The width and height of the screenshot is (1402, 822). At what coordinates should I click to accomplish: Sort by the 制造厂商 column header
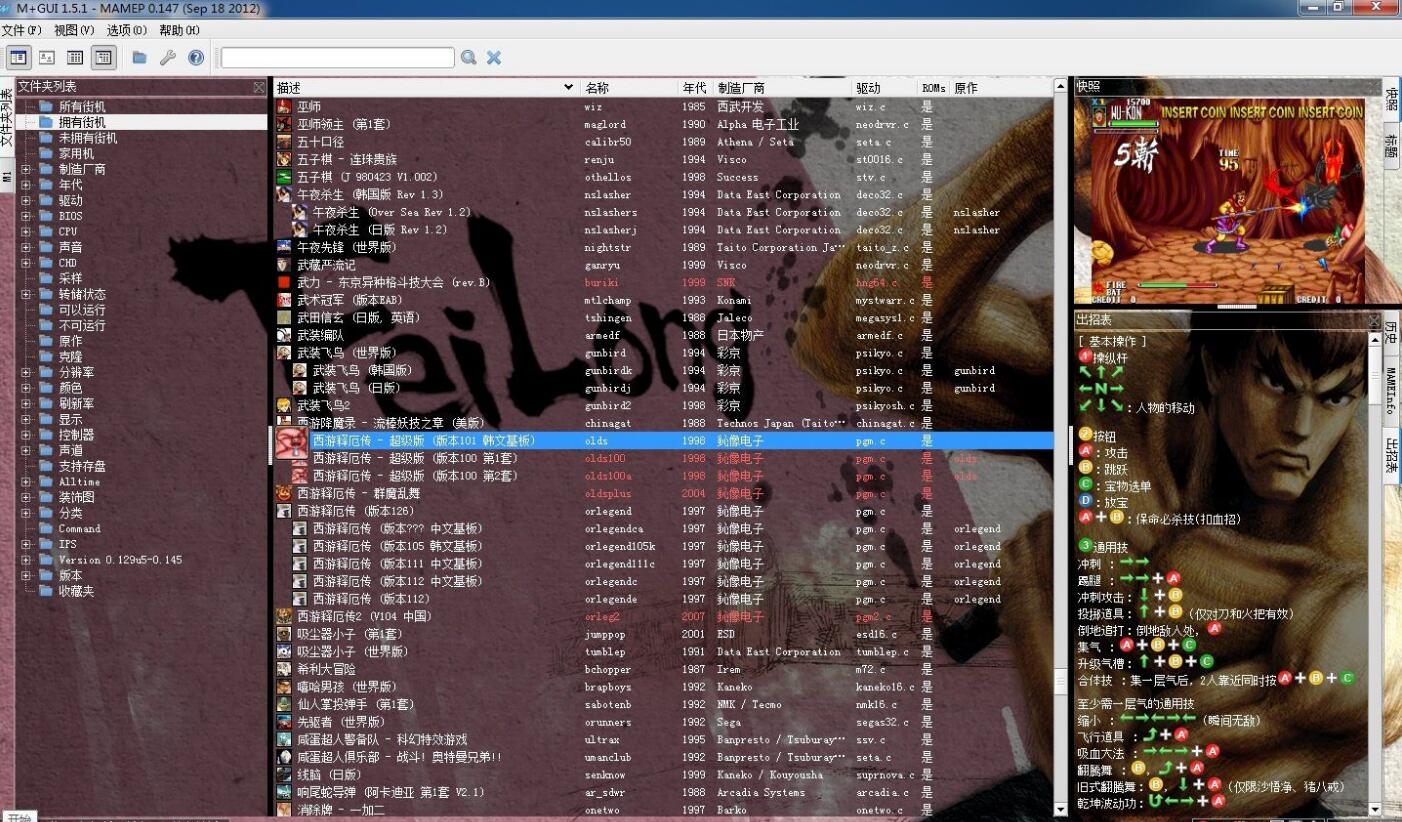pos(783,88)
